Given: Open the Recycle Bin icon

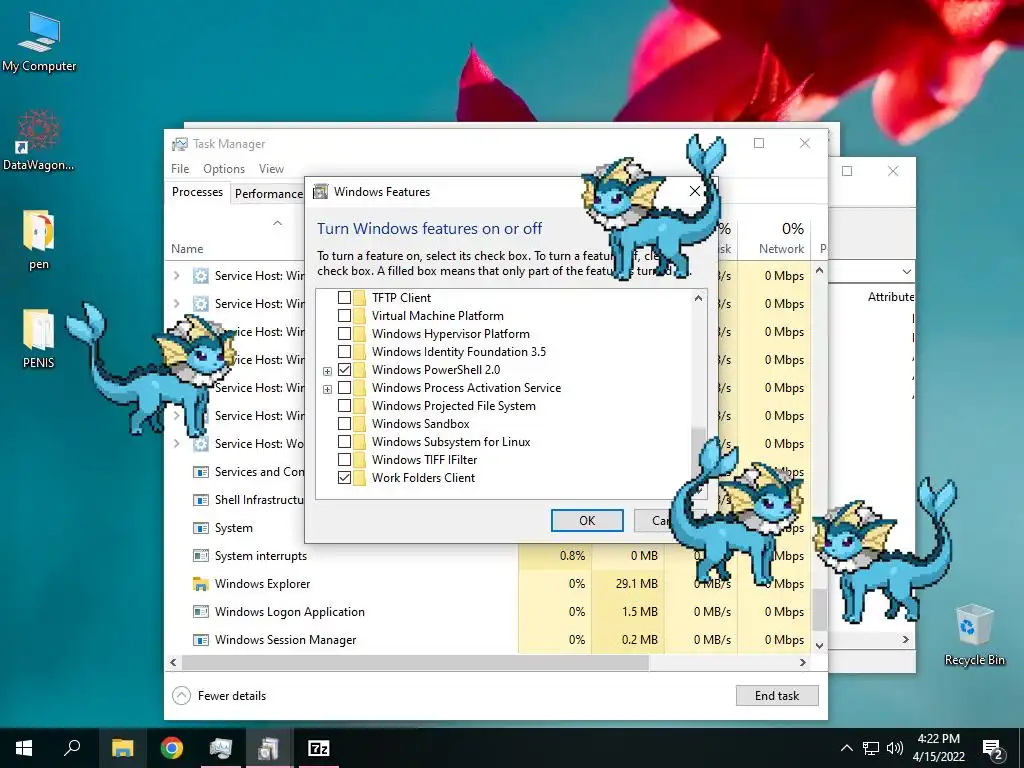Looking at the screenshot, I should [x=974, y=635].
